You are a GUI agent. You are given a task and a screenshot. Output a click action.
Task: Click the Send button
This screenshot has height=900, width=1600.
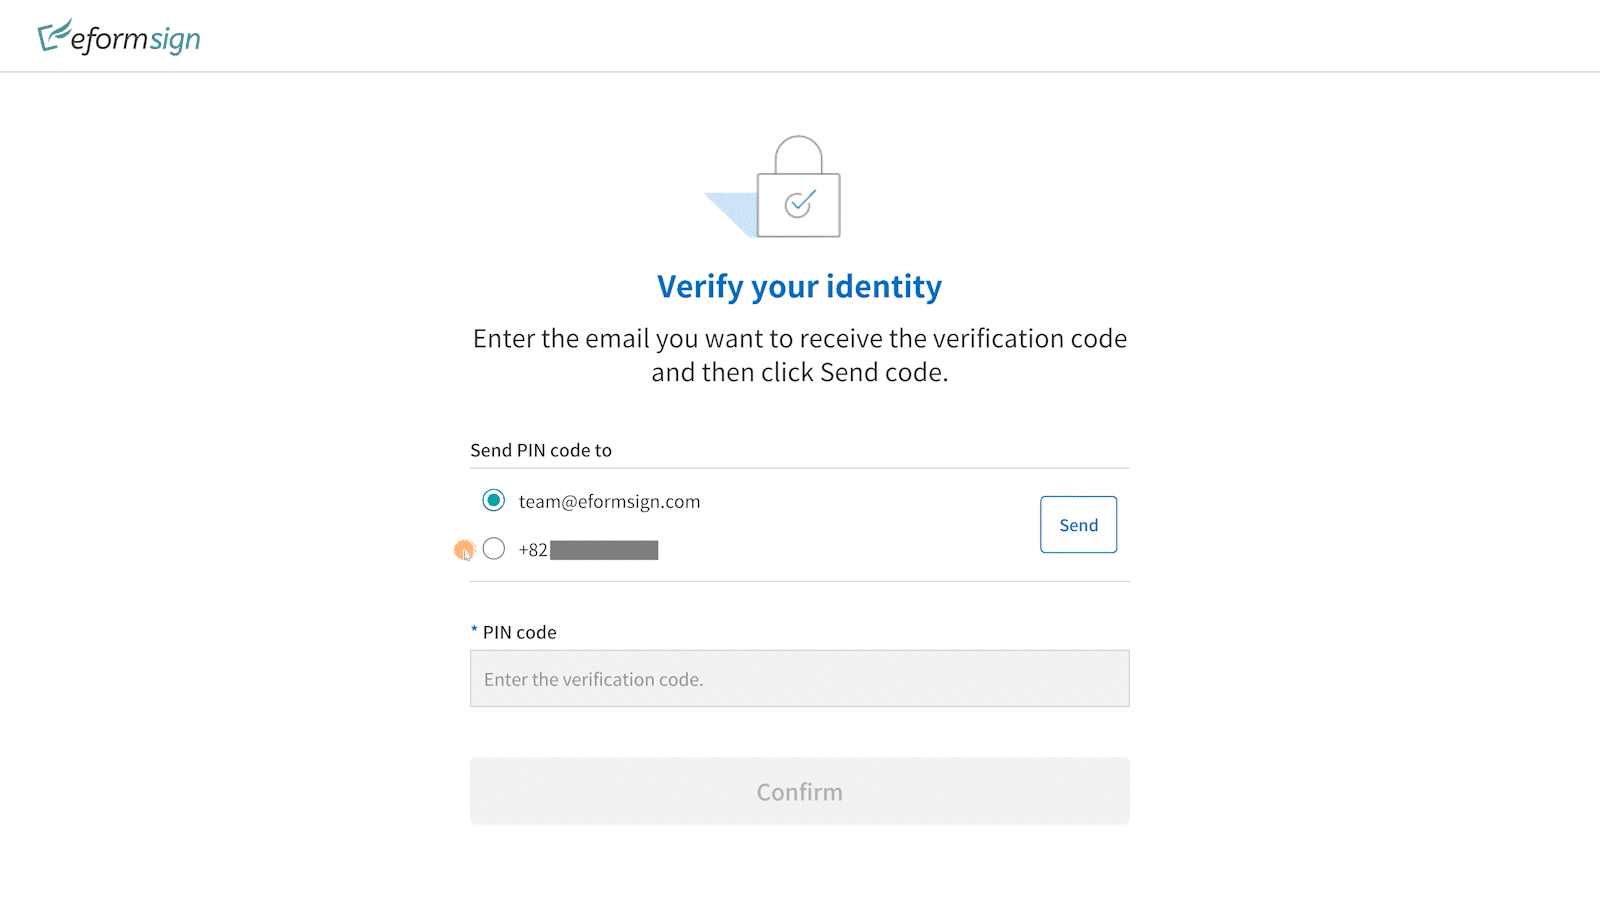1078,525
